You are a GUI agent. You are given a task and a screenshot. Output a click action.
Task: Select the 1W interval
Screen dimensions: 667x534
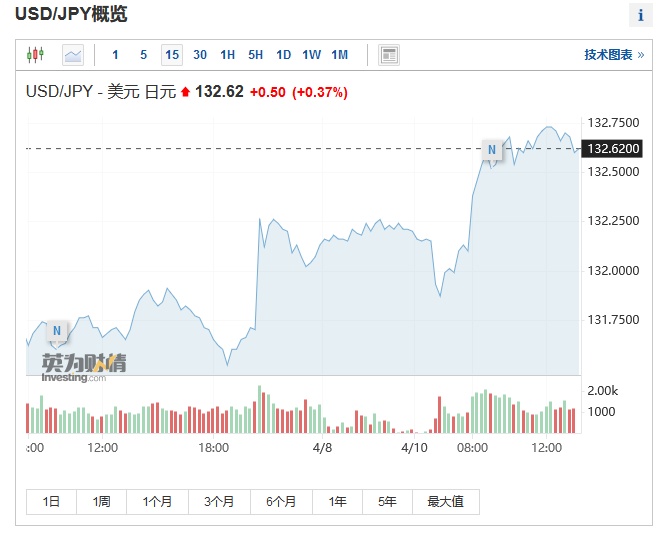pos(311,54)
